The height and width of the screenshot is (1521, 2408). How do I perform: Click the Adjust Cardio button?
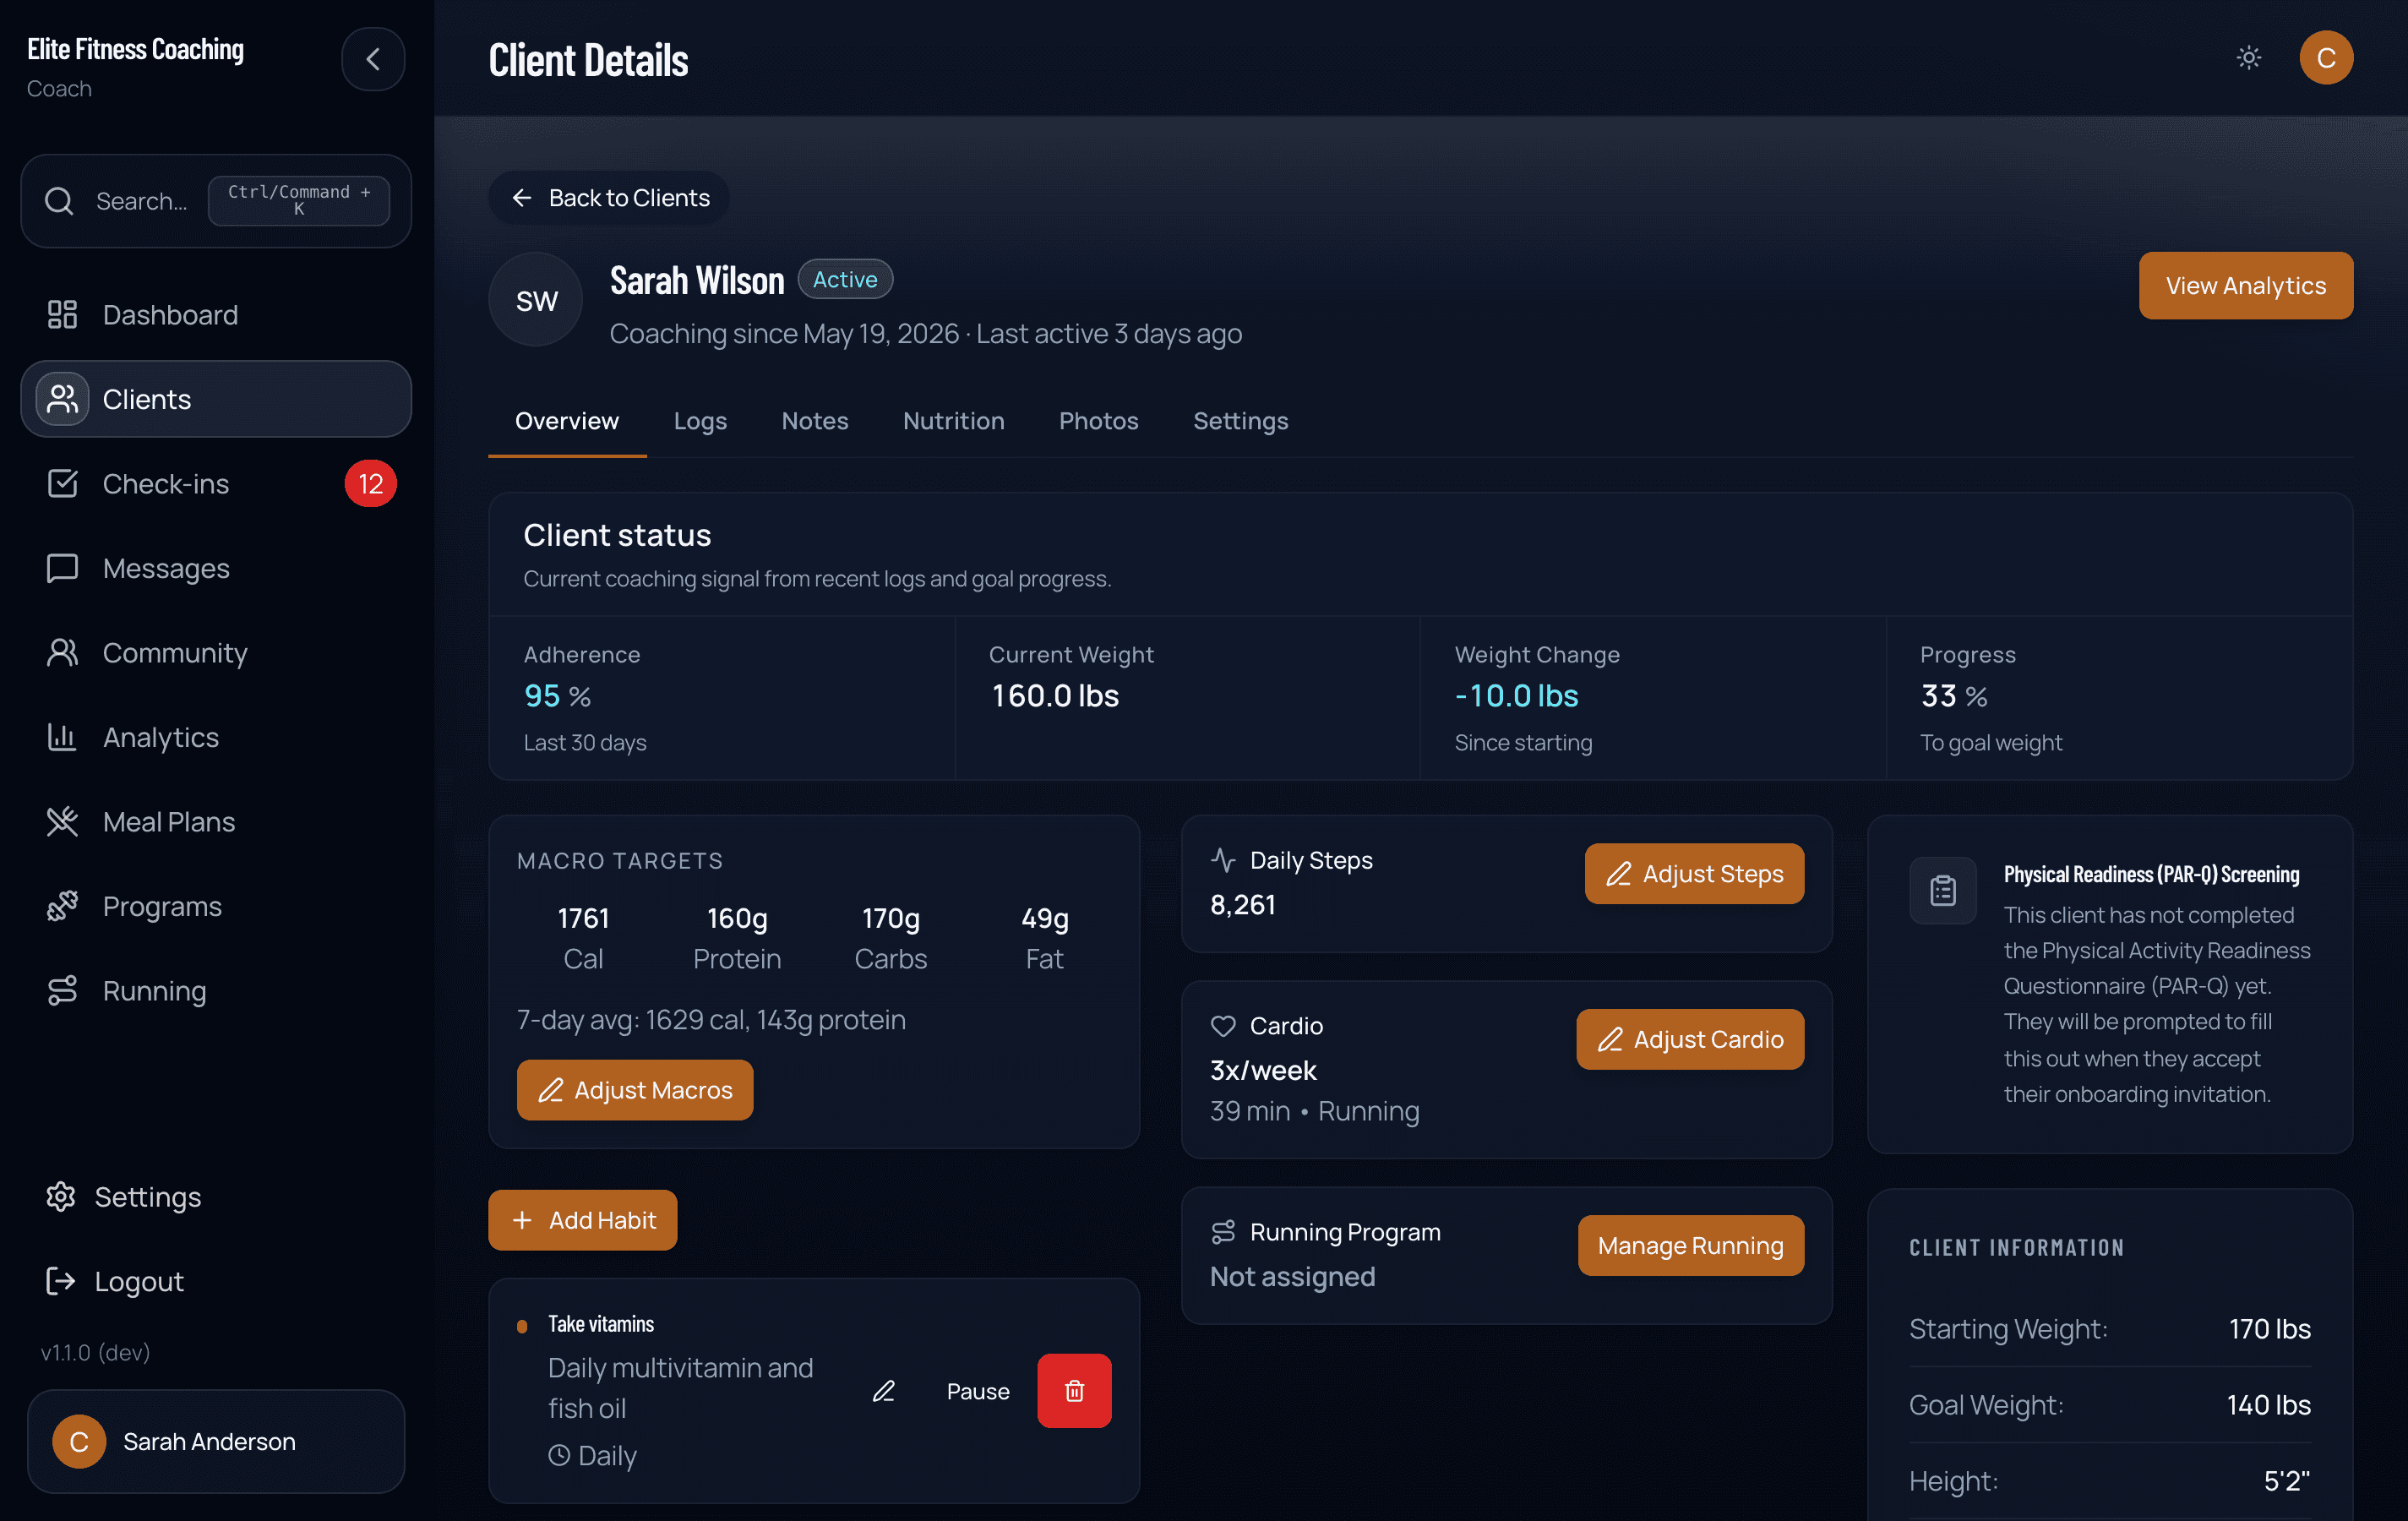1690,1040
